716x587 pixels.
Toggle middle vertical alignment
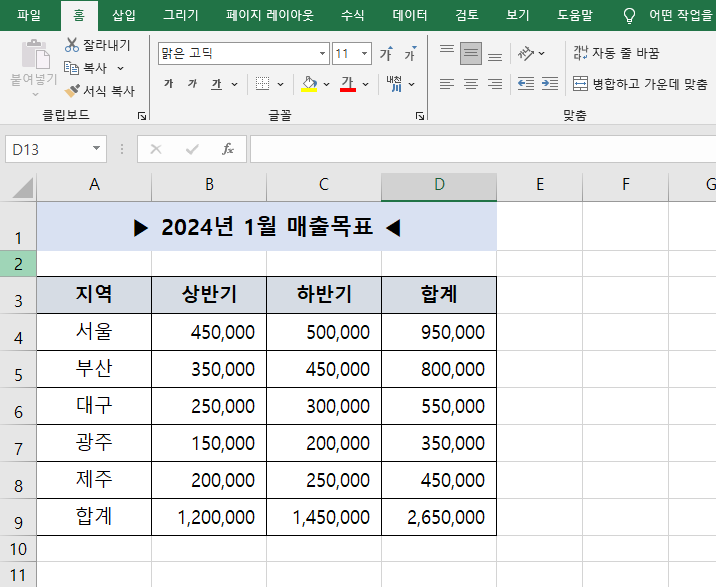tap(471, 53)
